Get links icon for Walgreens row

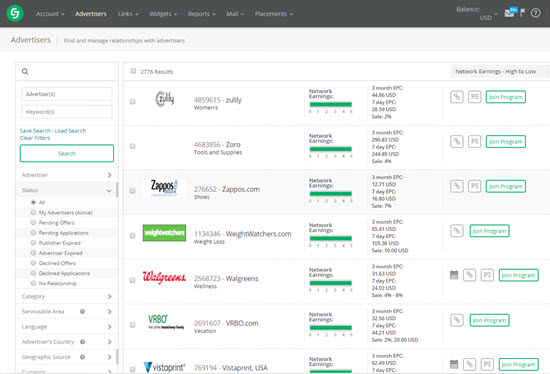pos(469,275)
